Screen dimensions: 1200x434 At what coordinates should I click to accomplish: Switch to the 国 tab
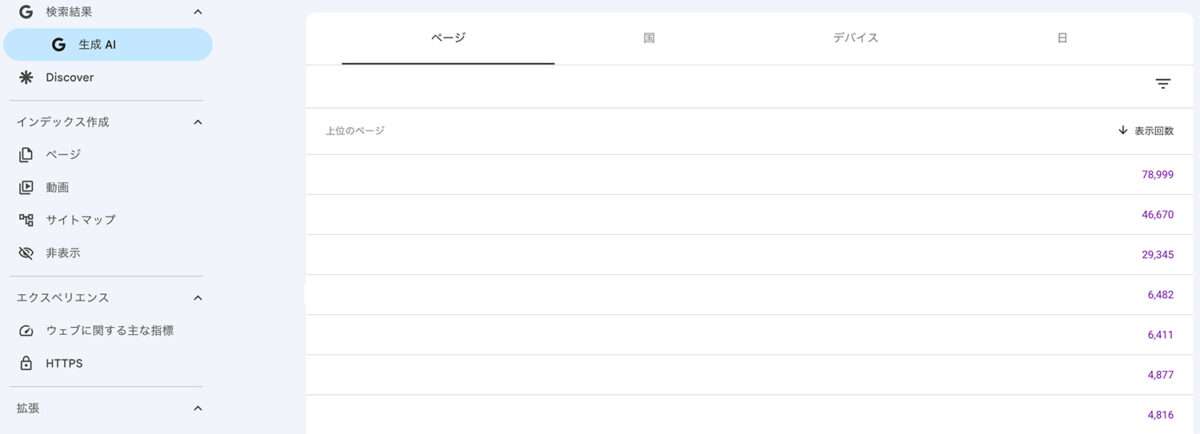pyautogui.click(x=649, y=38)
